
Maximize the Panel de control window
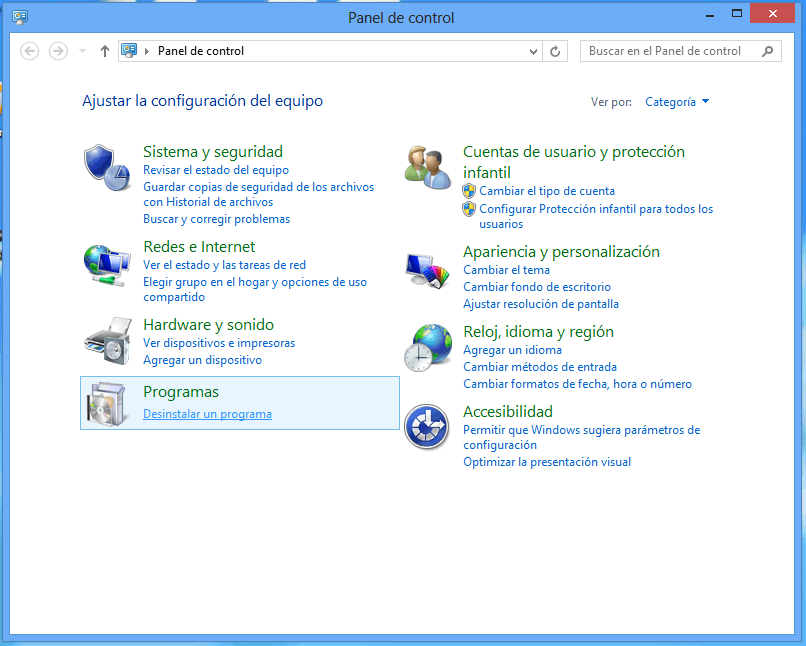tap(737, 14)
